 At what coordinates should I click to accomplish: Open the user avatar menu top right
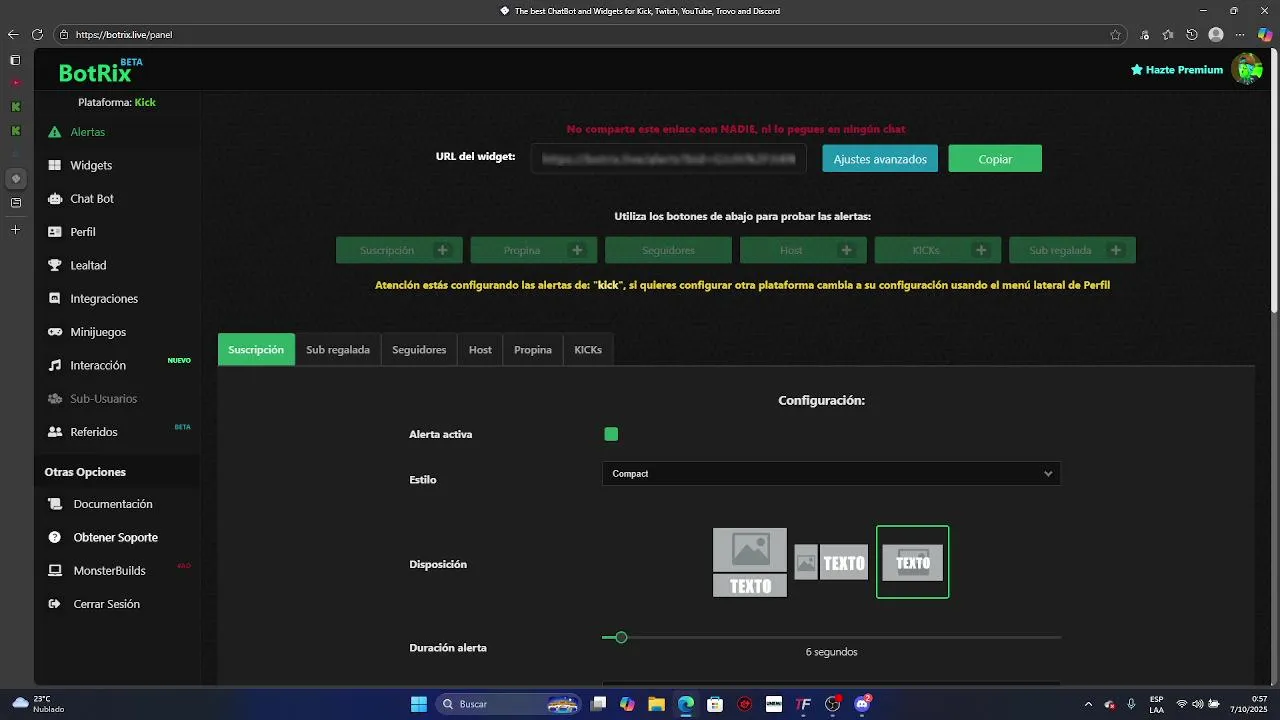pyautogui.click(x=1247, y=69)
